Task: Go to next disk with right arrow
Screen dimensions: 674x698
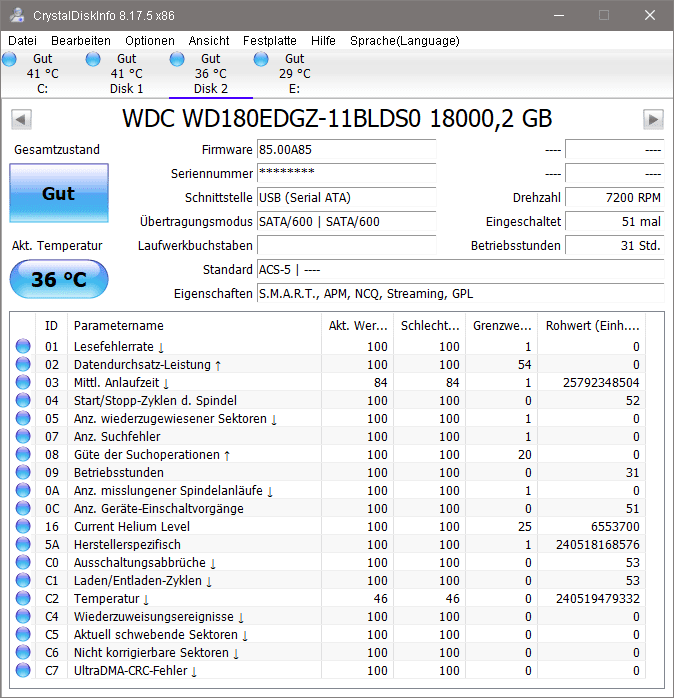Action: coord(653,119)
